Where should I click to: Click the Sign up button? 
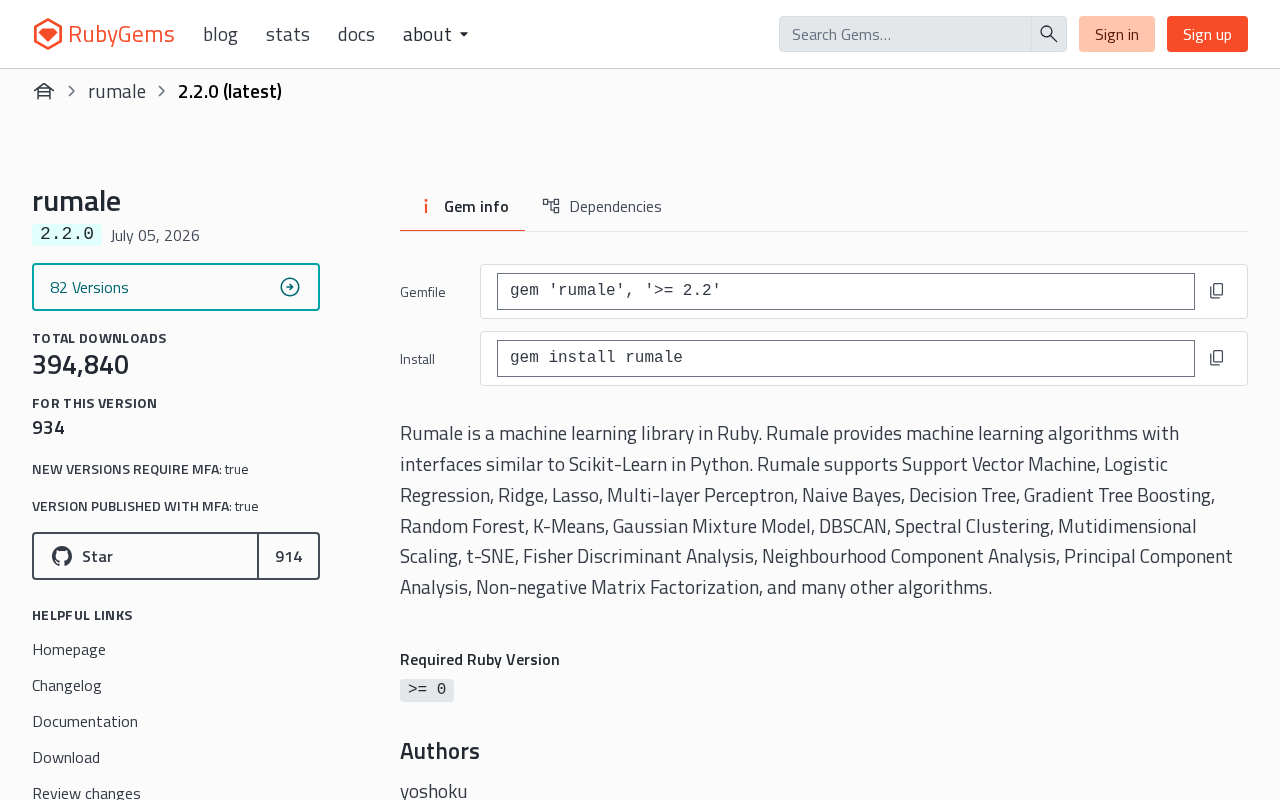pos(1207,34)
